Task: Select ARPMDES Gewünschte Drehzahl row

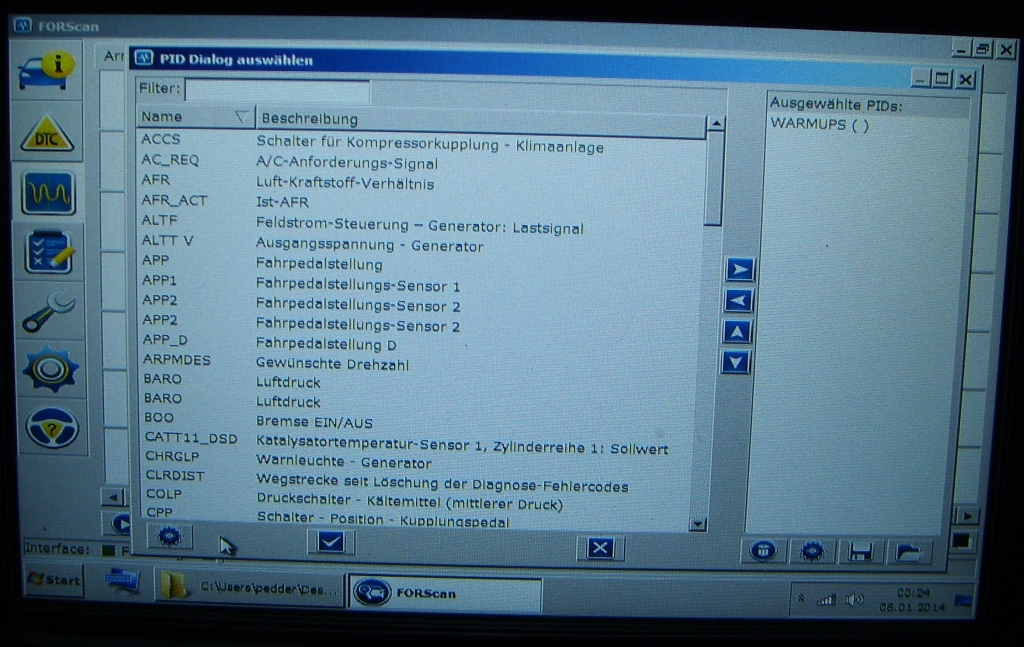Action: pos(421,362)
